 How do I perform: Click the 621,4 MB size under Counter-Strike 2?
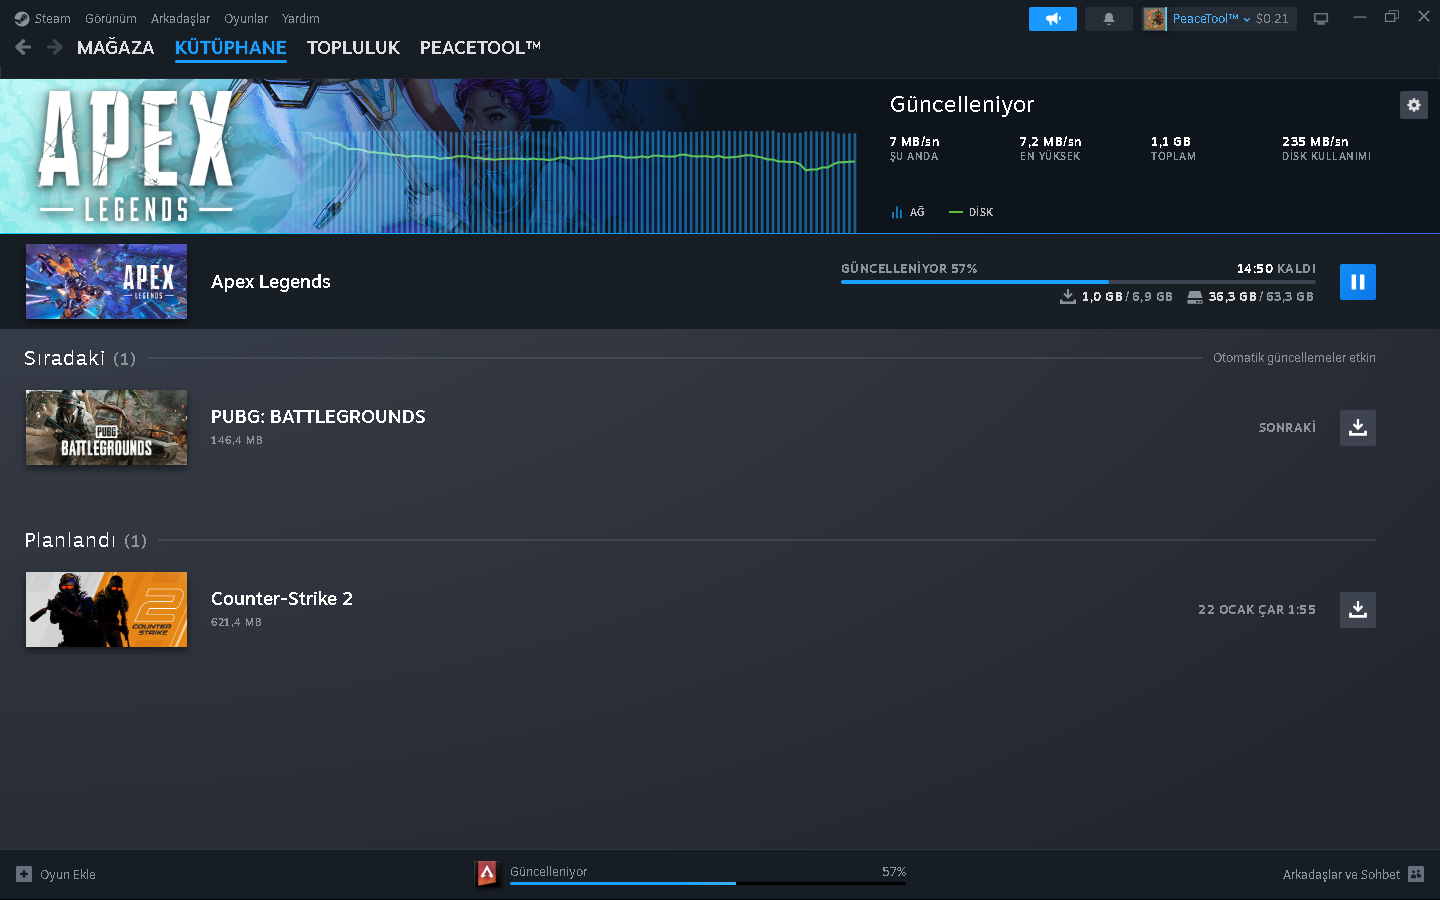[237, 622]
